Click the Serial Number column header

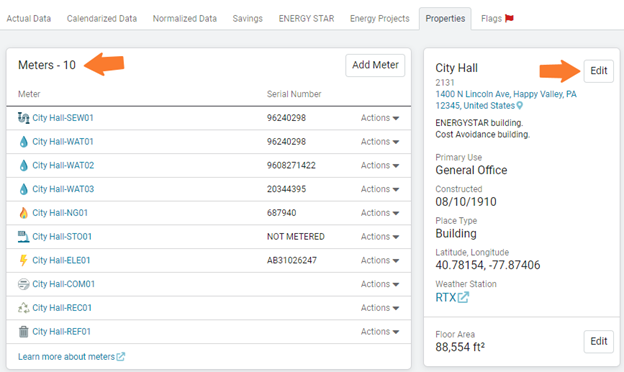(x=294, y=94)
